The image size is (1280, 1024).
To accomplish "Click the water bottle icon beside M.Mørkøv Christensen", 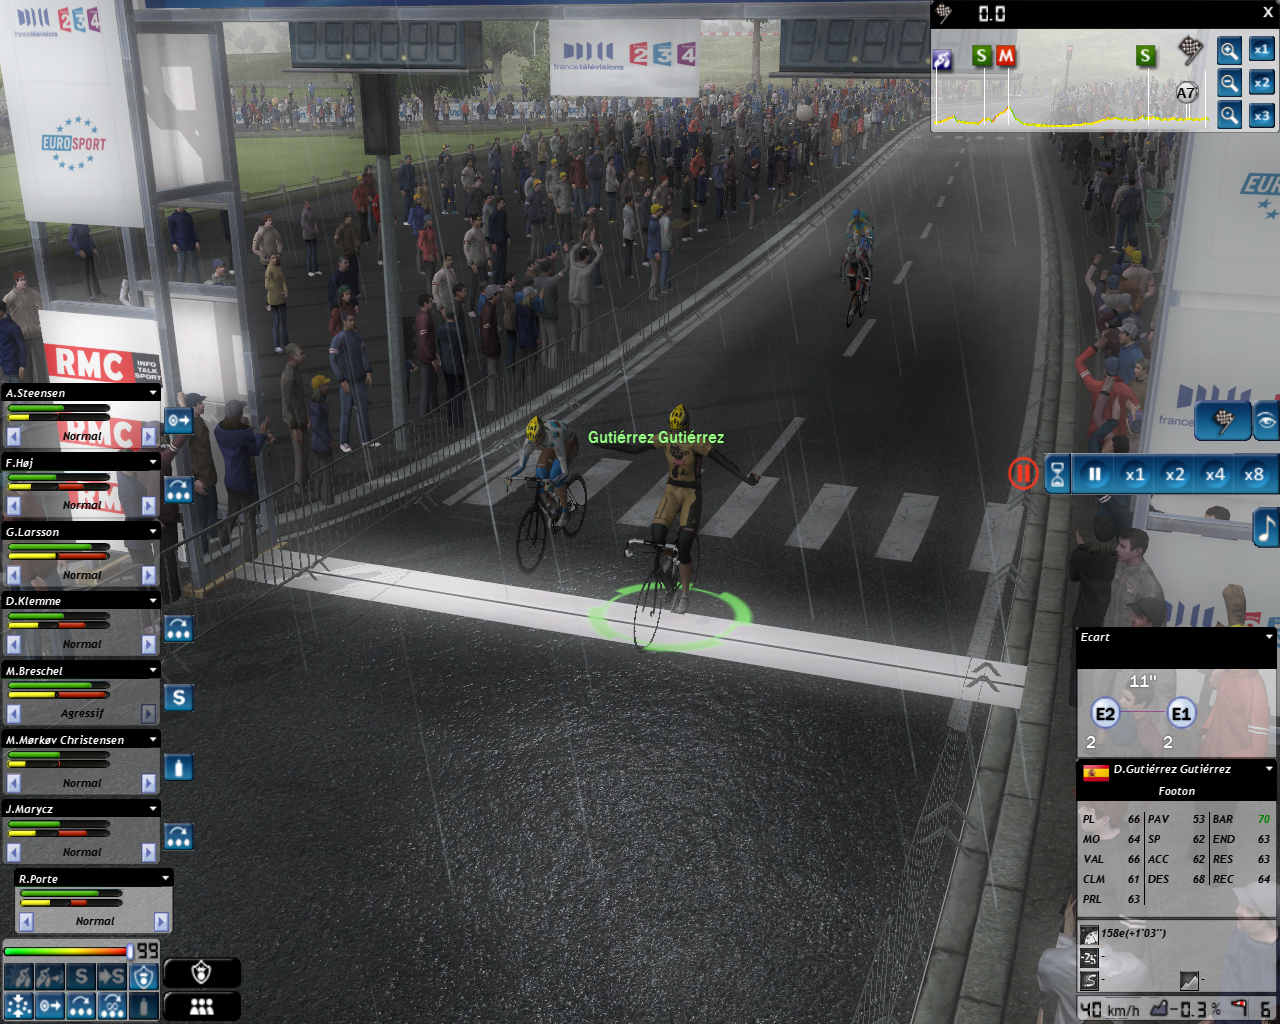I will coord(178,767).
